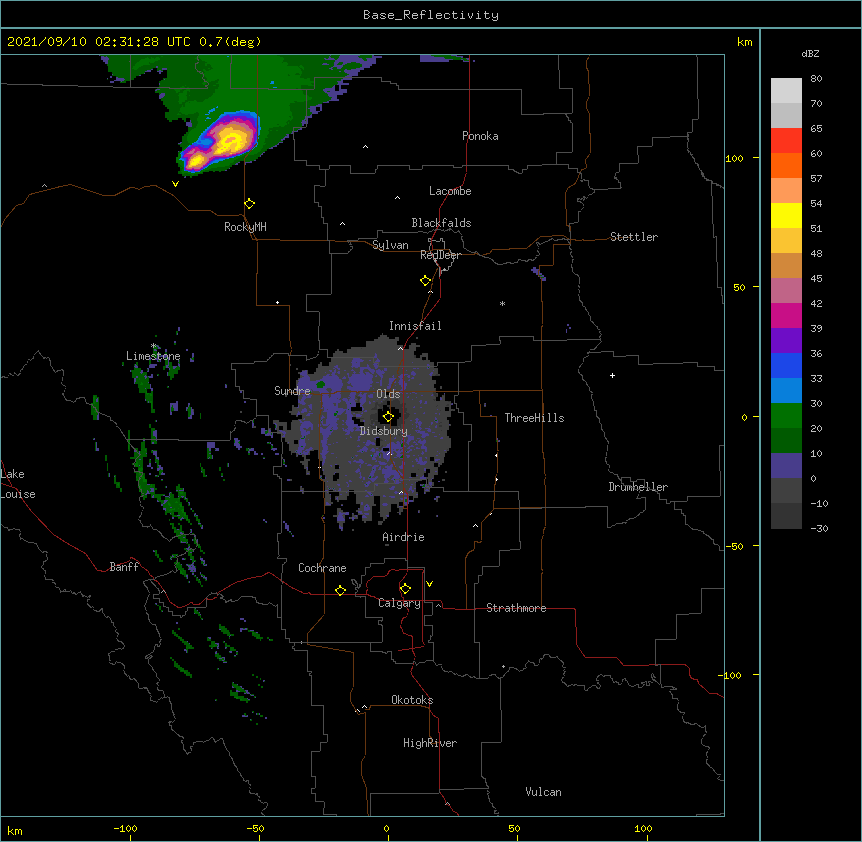Click the Didsbury label
Screen dimensions: 862x842
point(383,431)
